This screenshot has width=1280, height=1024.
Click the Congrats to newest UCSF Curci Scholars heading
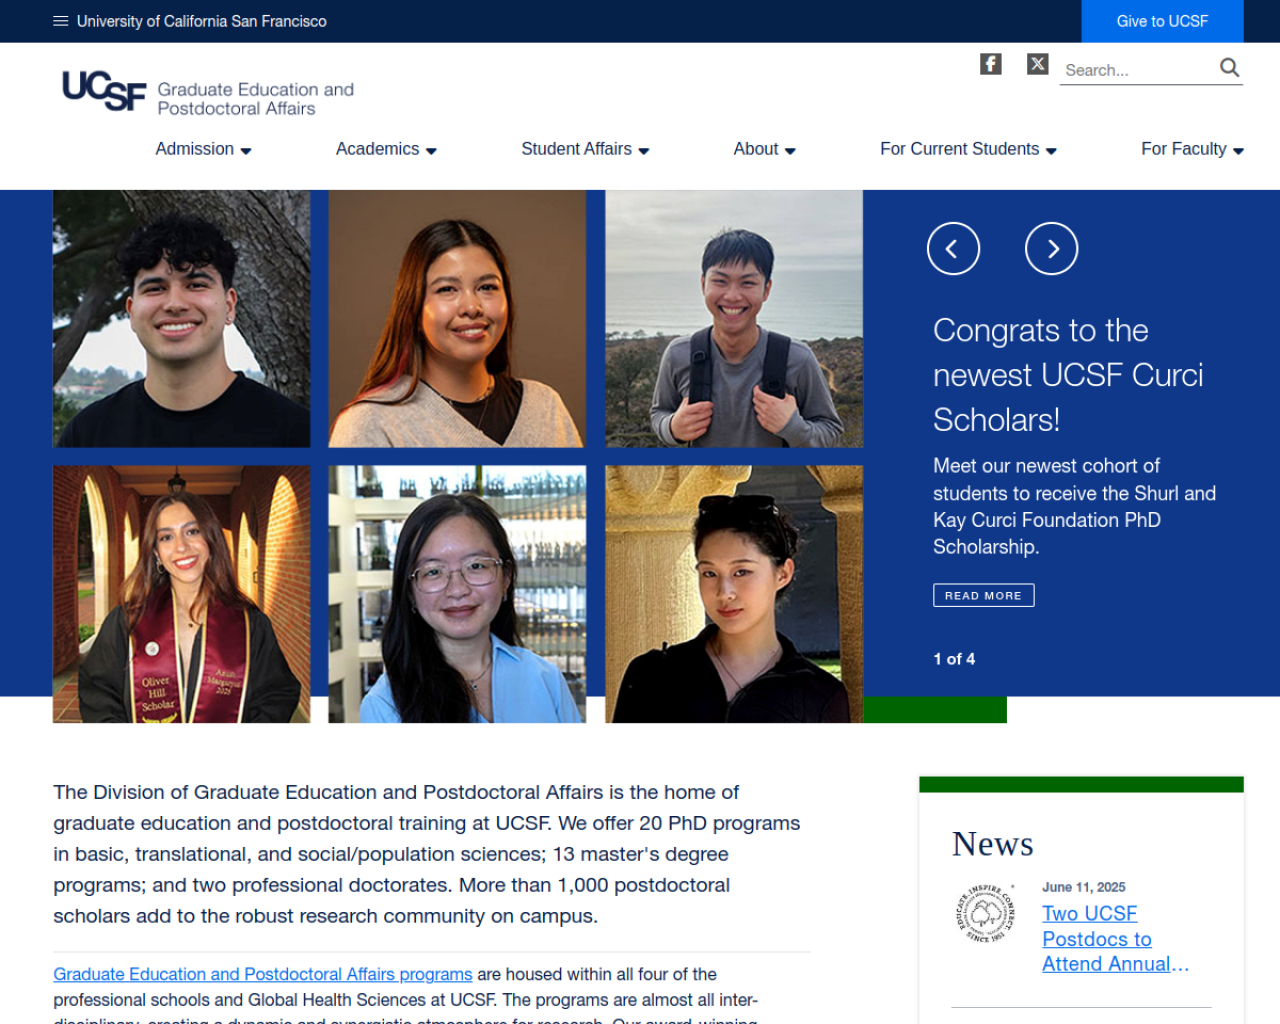click(1068, 375)
